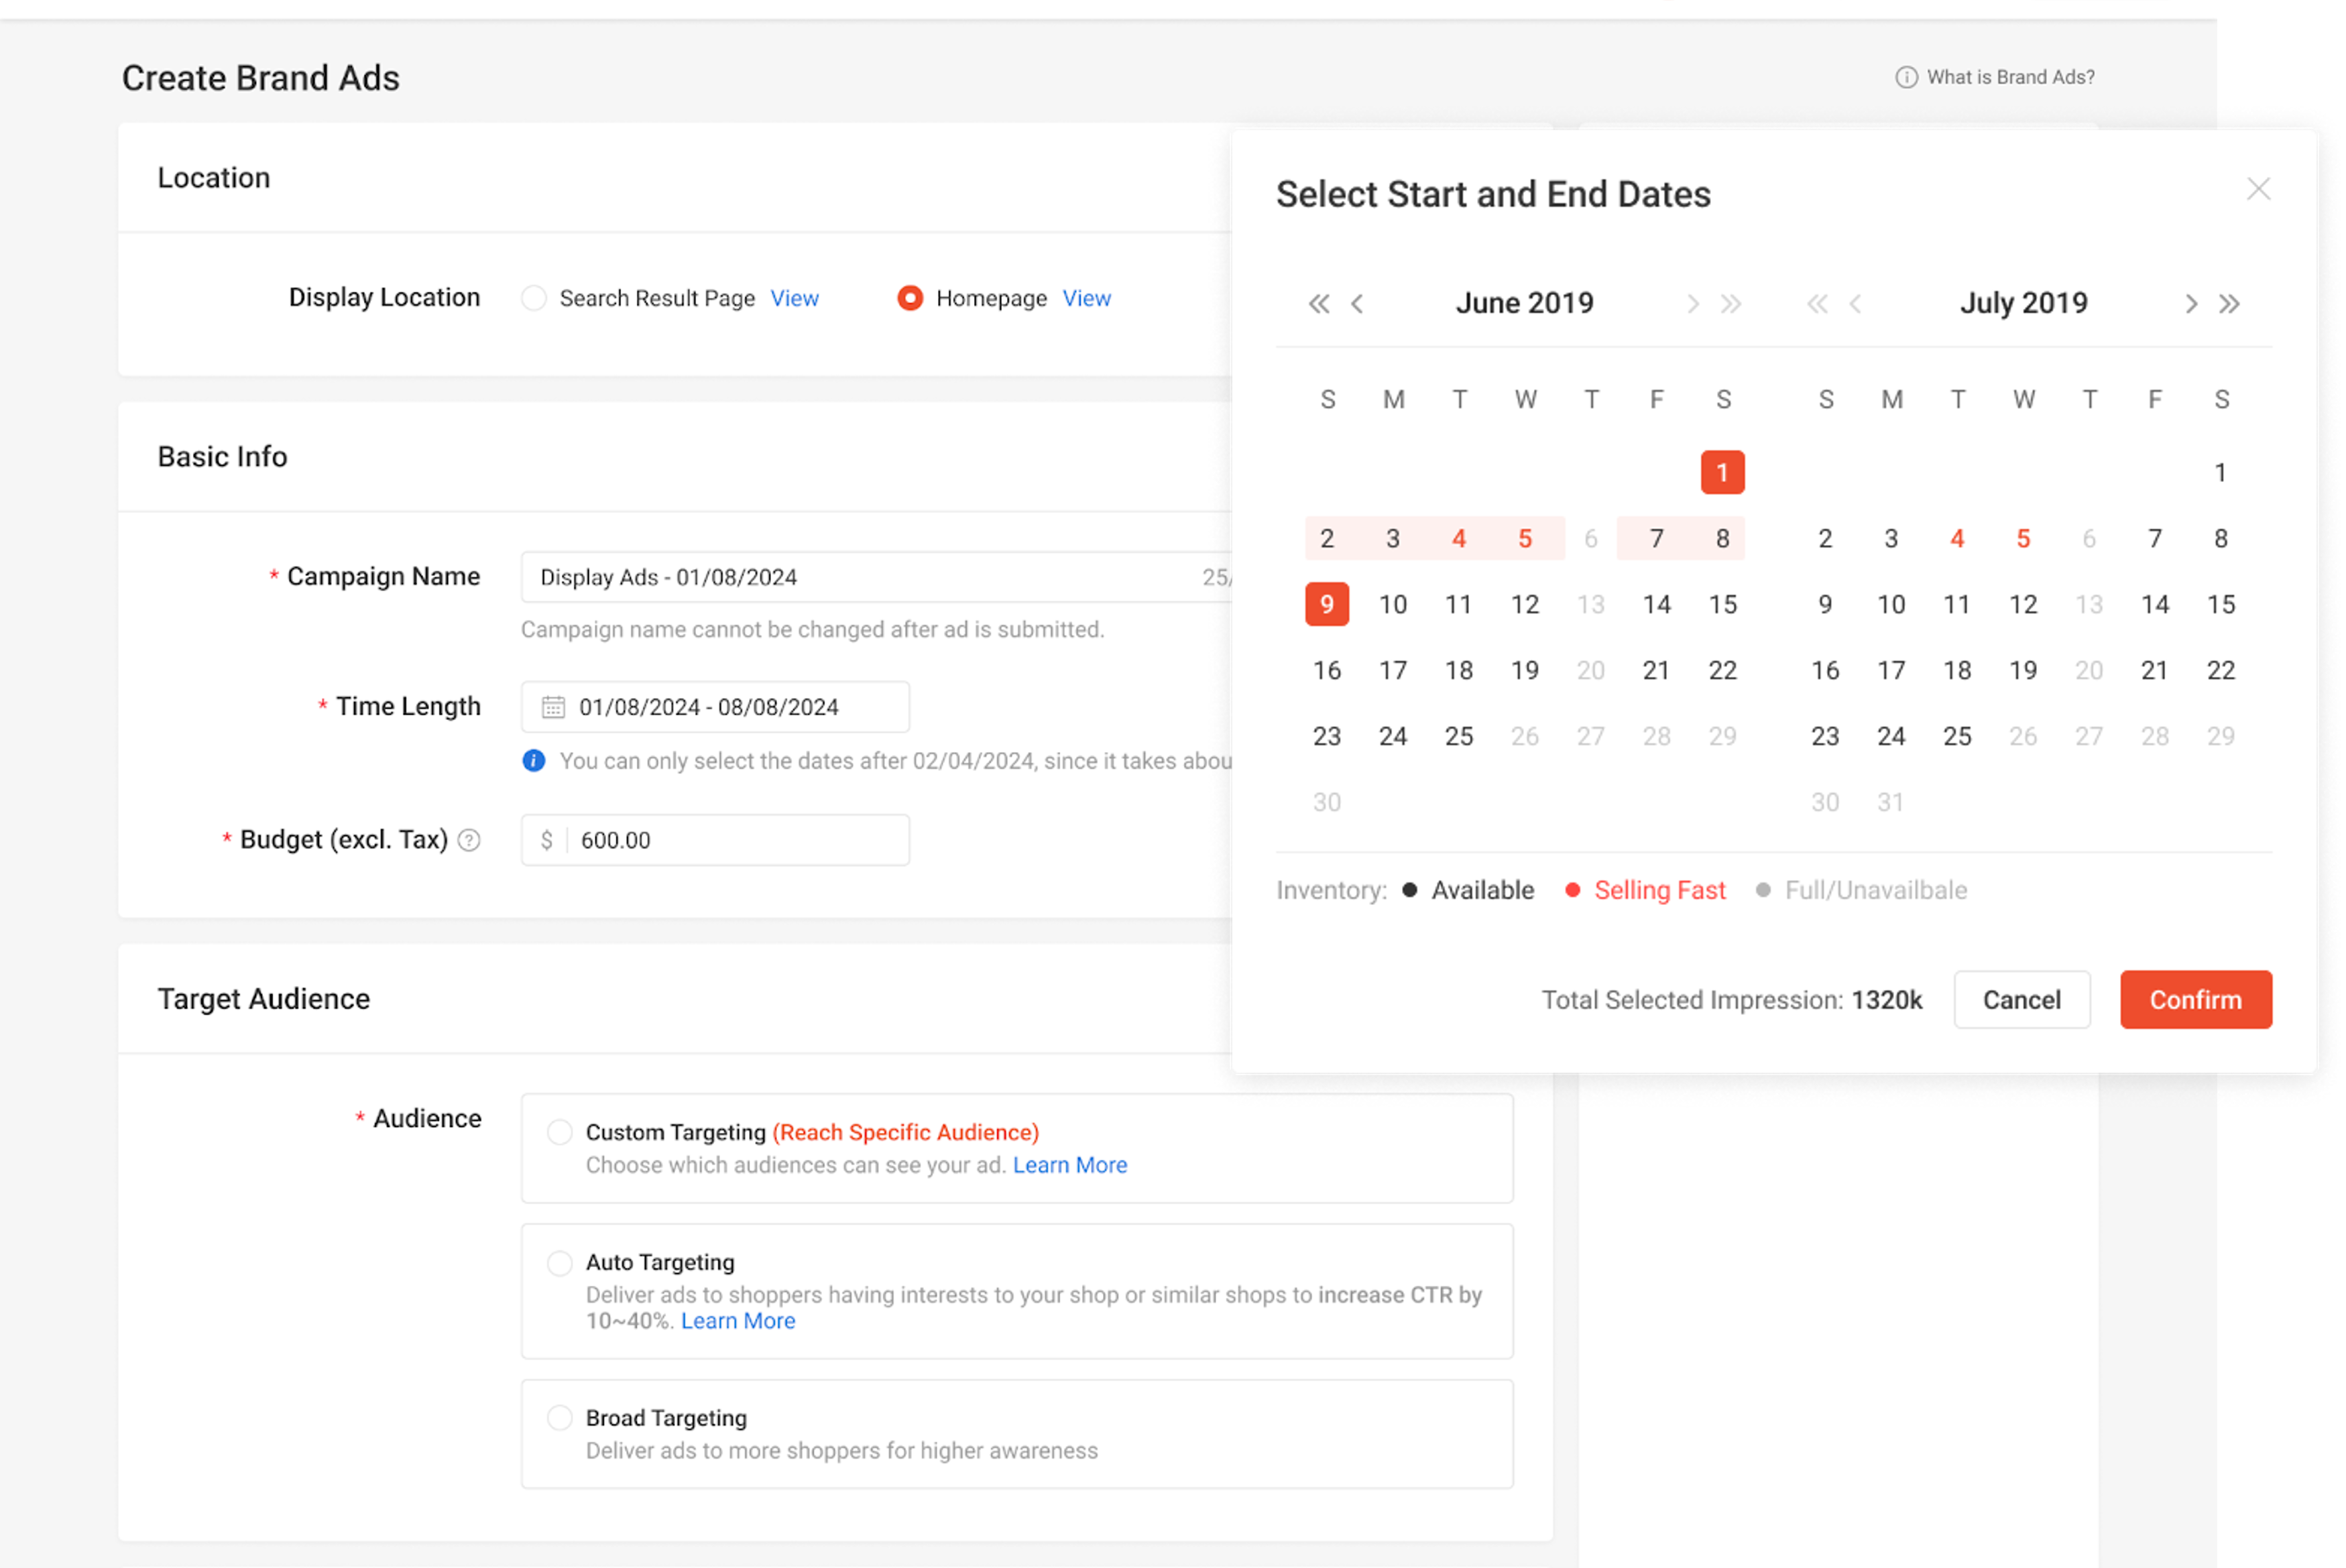This screenshot has height=1568, width=2346.
Task: Pick June 15 in the calendar
Action: (x=1722, y=604)
